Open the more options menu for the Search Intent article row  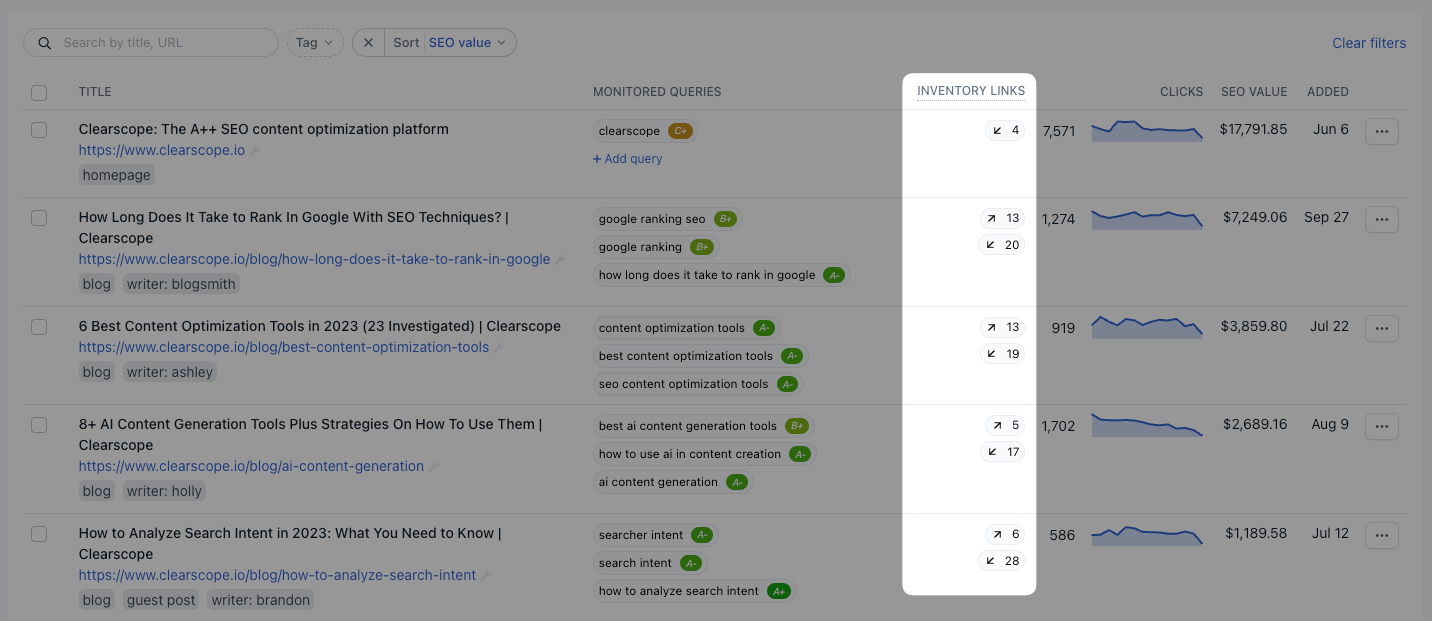1381,536
